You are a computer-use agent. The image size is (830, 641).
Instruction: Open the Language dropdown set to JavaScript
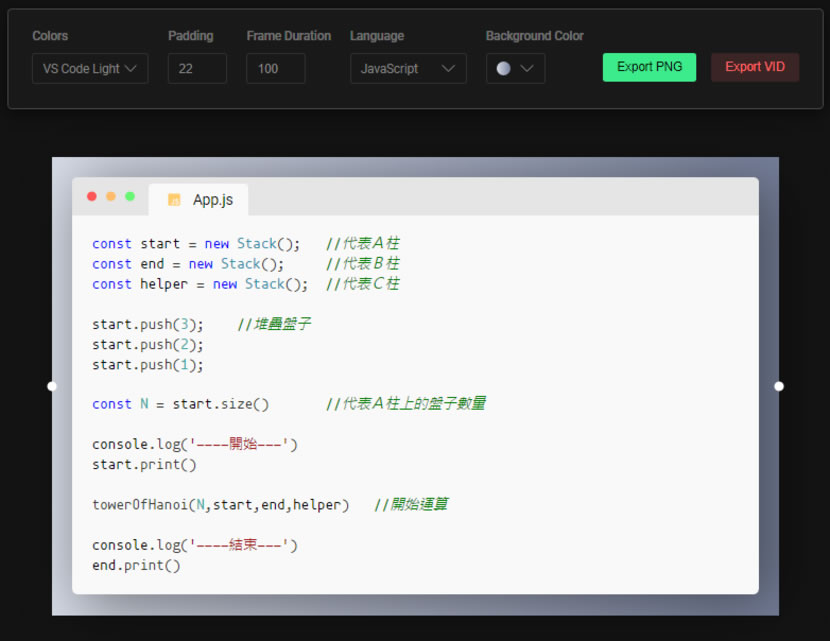coord(408,68)
